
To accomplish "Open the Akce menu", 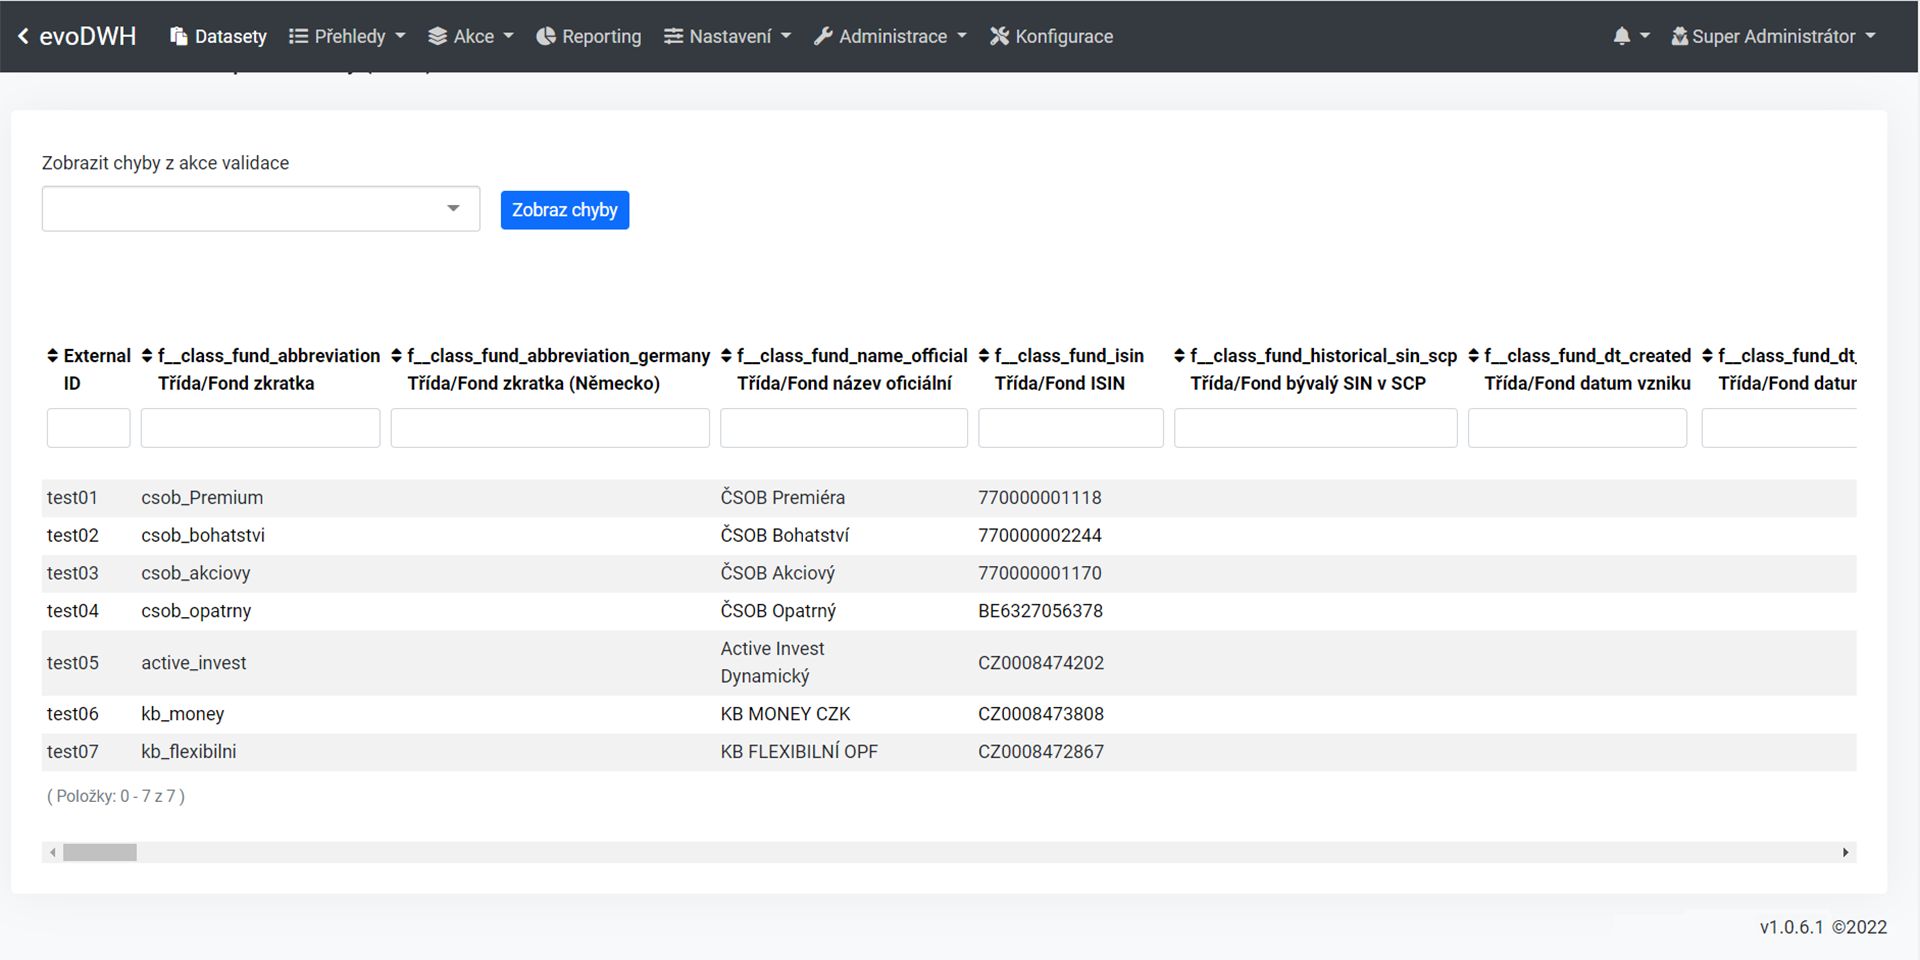I will pos(470,36).
